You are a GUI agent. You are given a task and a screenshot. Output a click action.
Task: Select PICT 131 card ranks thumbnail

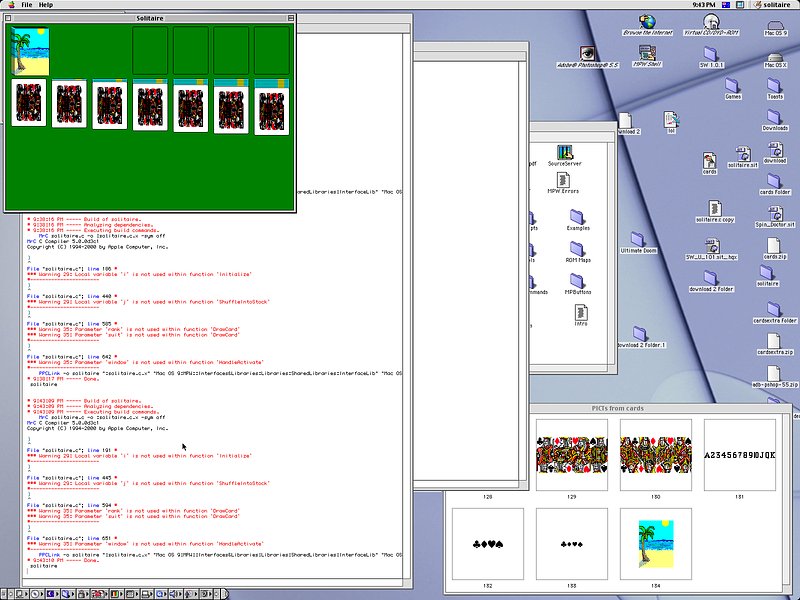740,454
